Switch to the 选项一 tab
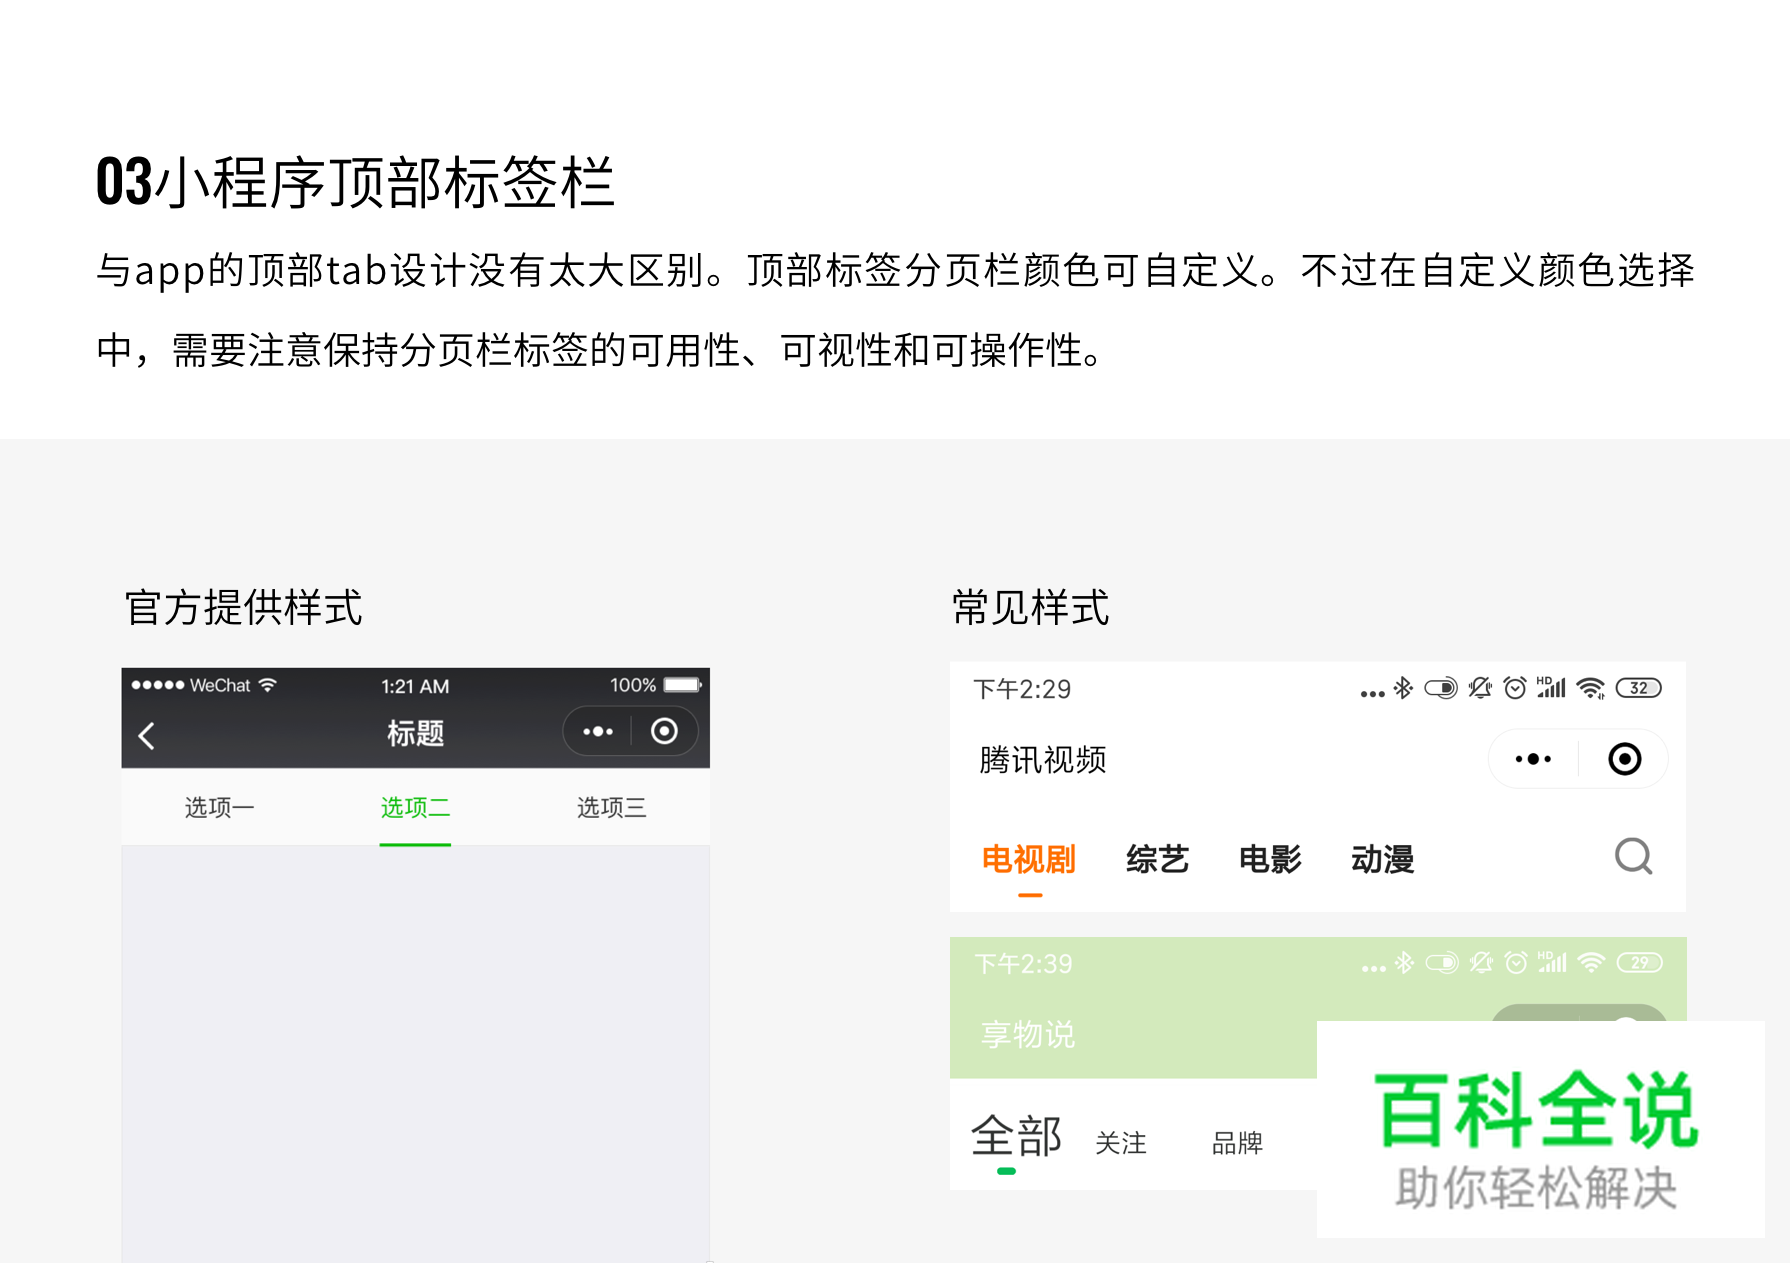The image size is (1790, 1263). point(220,807)
